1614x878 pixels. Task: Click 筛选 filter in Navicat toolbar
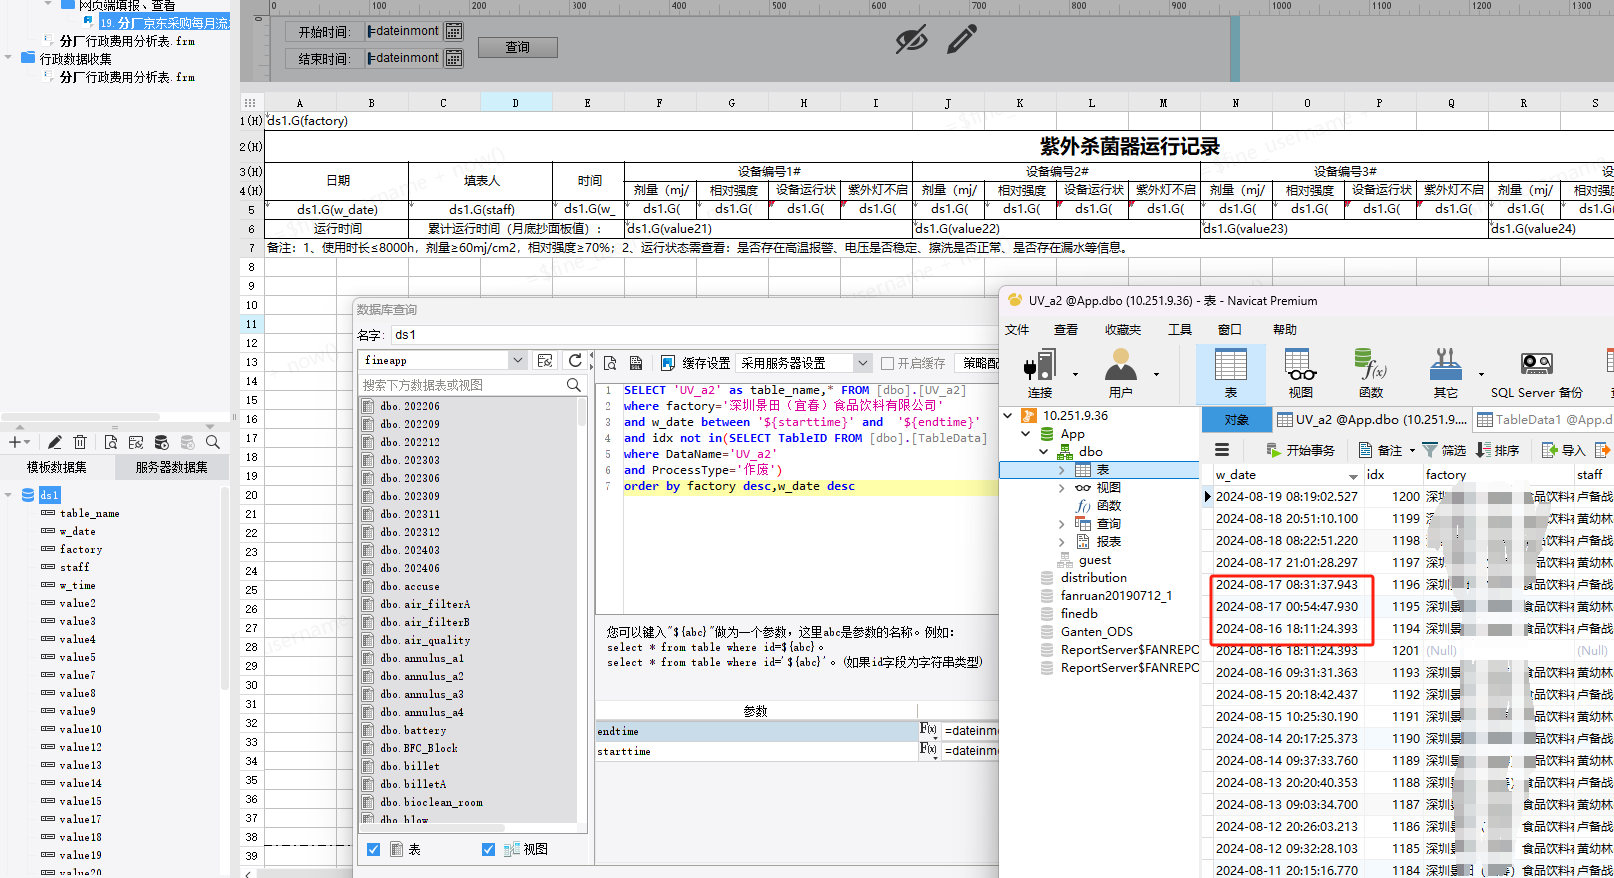(1444, 450)
